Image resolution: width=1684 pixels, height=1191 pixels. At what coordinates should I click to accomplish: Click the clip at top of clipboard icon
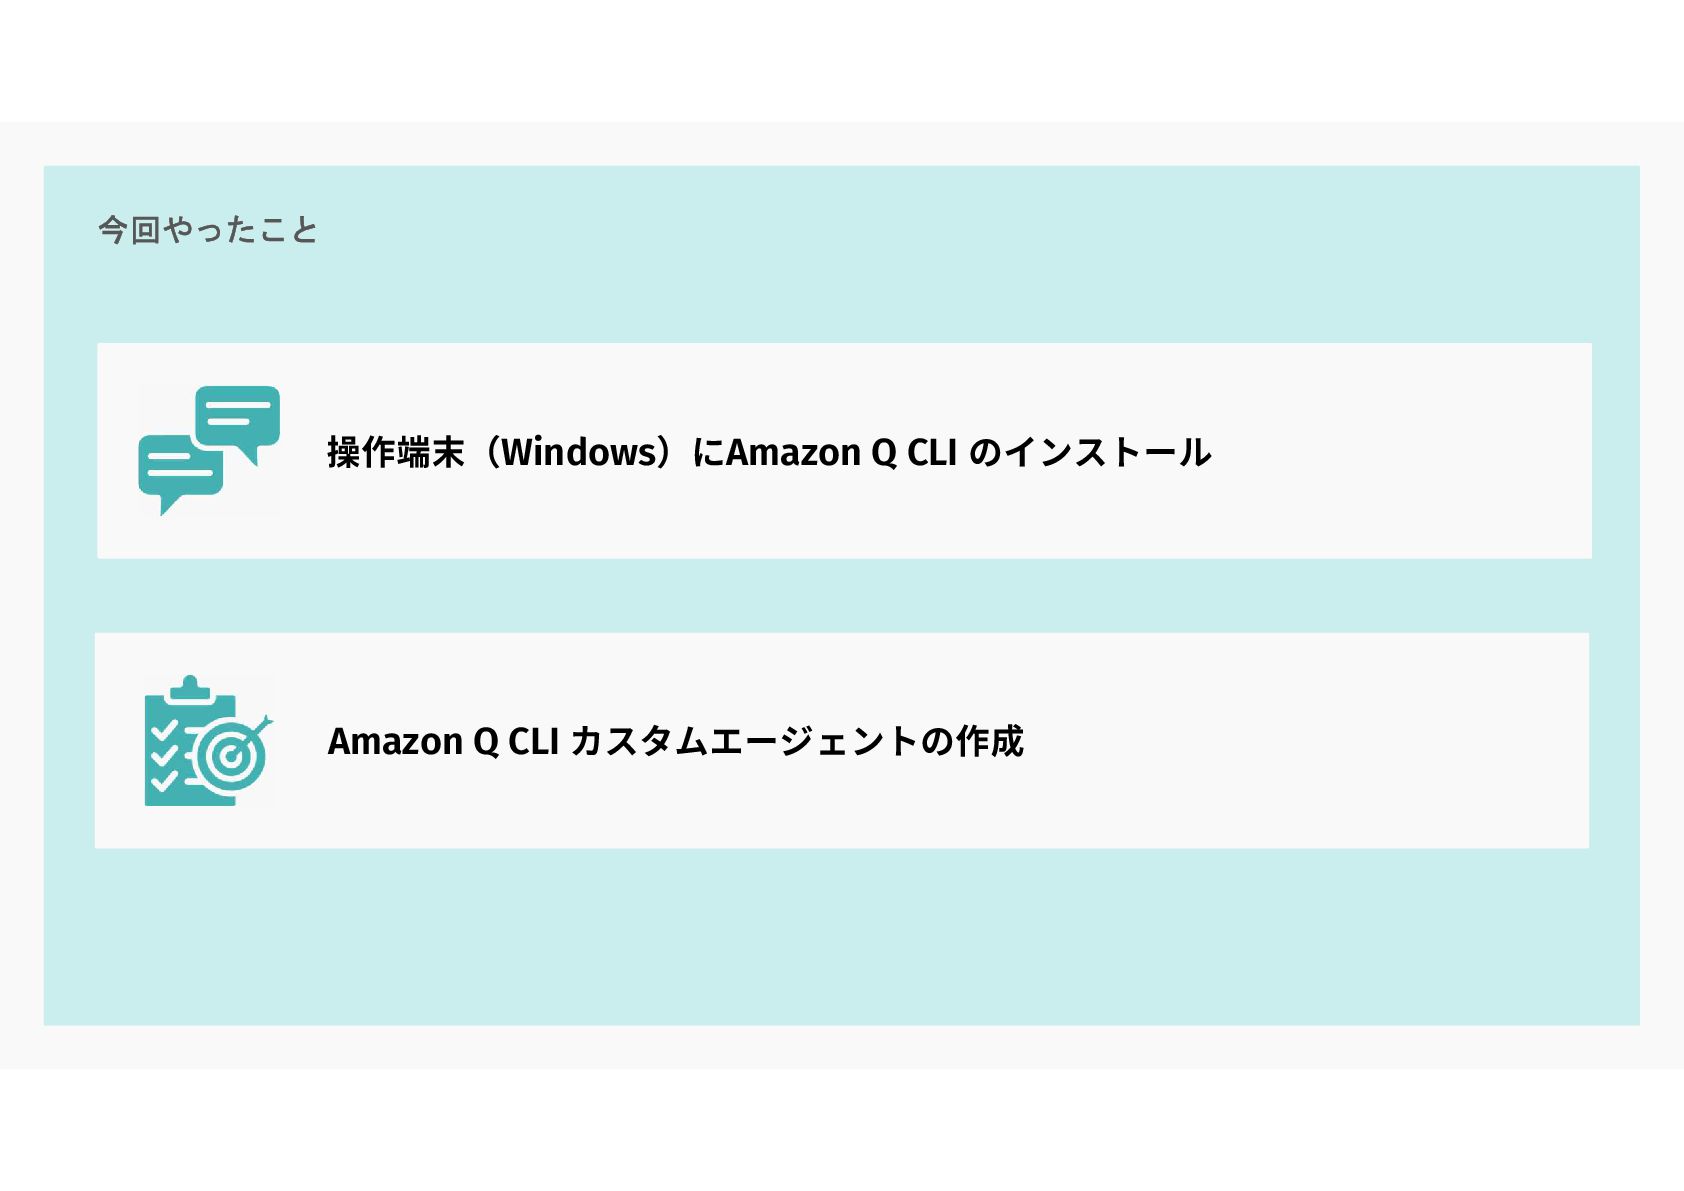pos(190,688)
